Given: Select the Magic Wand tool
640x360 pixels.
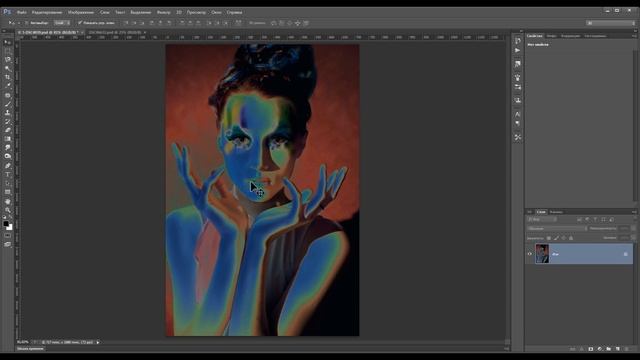Looking at the screenshot, I should 7,68.
